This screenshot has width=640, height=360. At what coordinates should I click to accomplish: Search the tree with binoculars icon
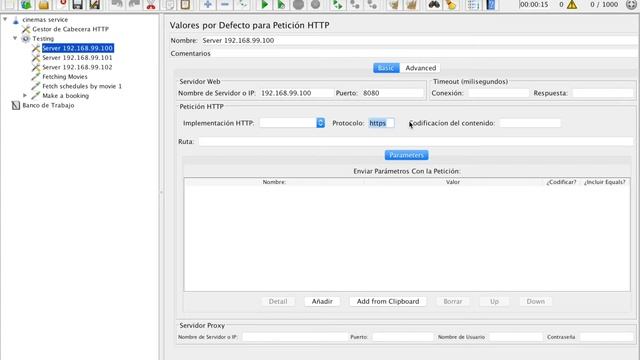434,4
